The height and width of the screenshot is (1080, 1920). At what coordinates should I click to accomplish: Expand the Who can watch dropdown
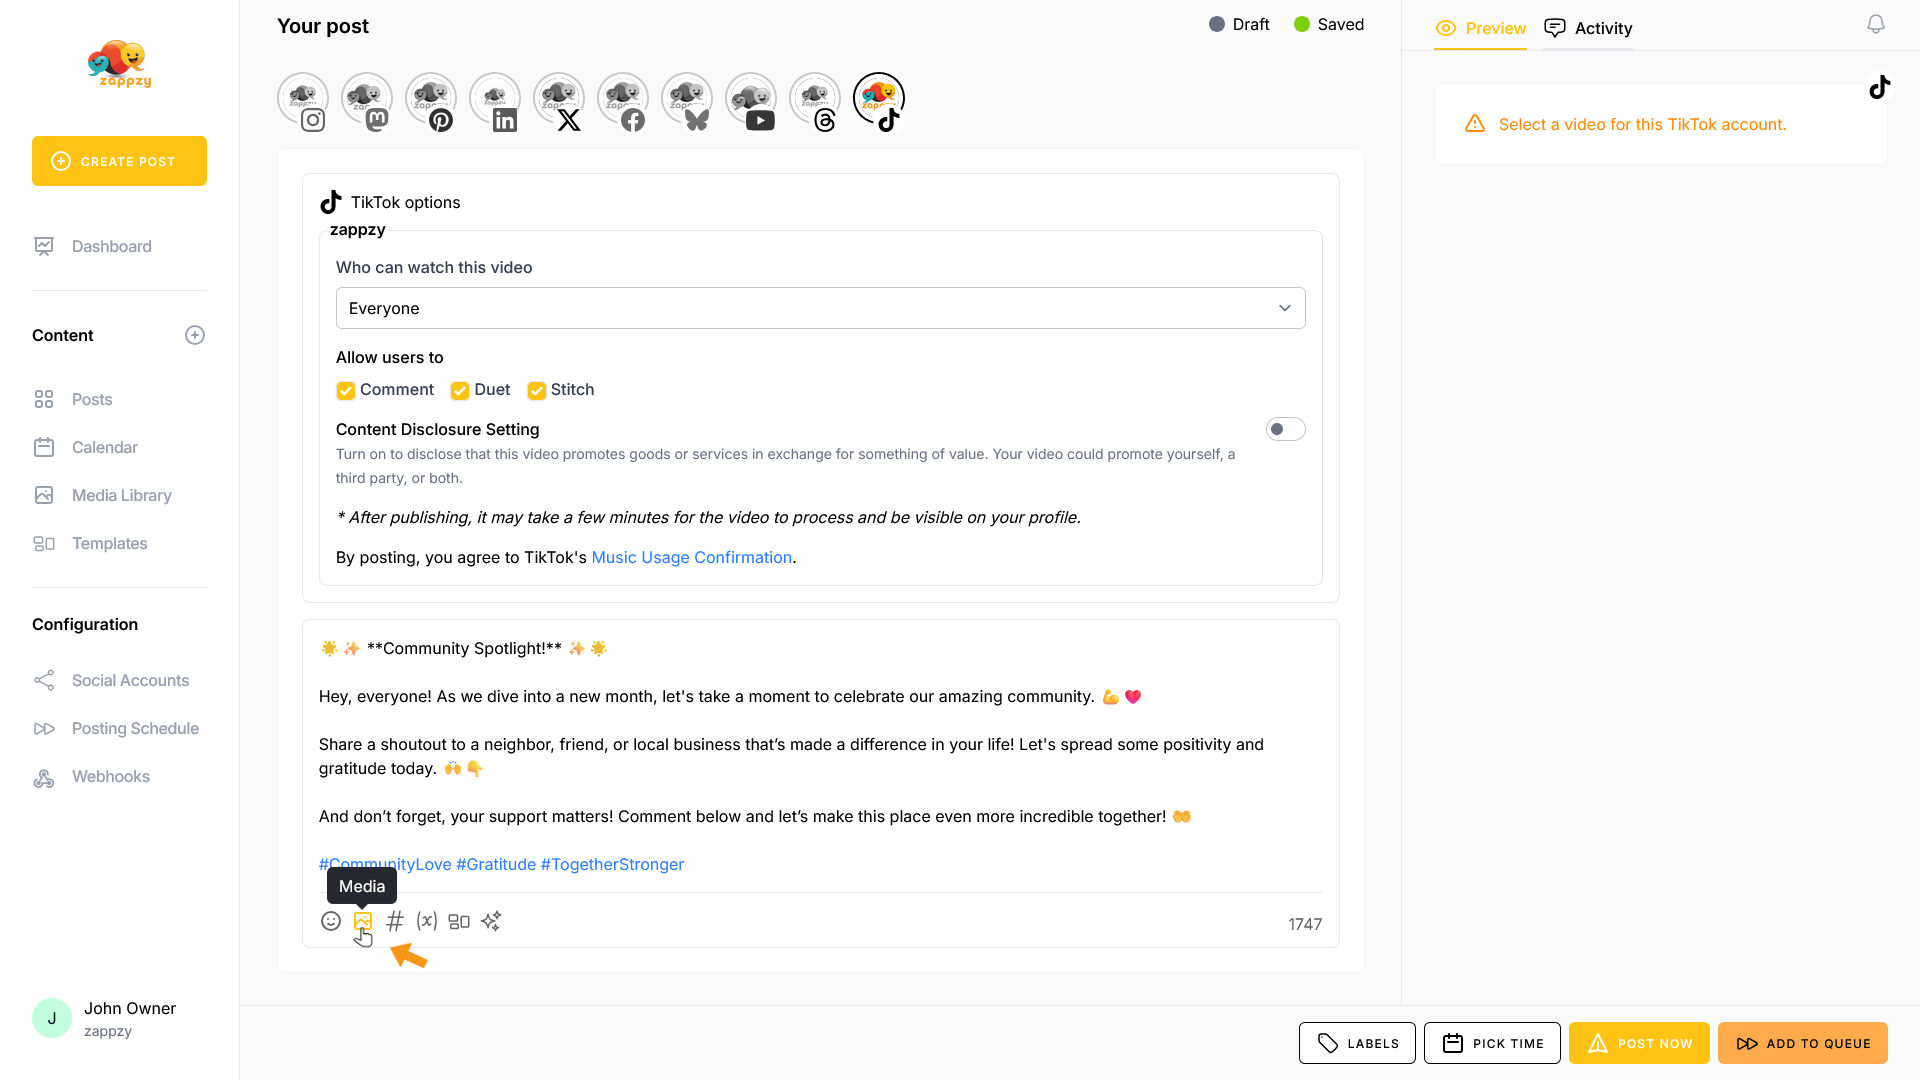pos(820,308)
